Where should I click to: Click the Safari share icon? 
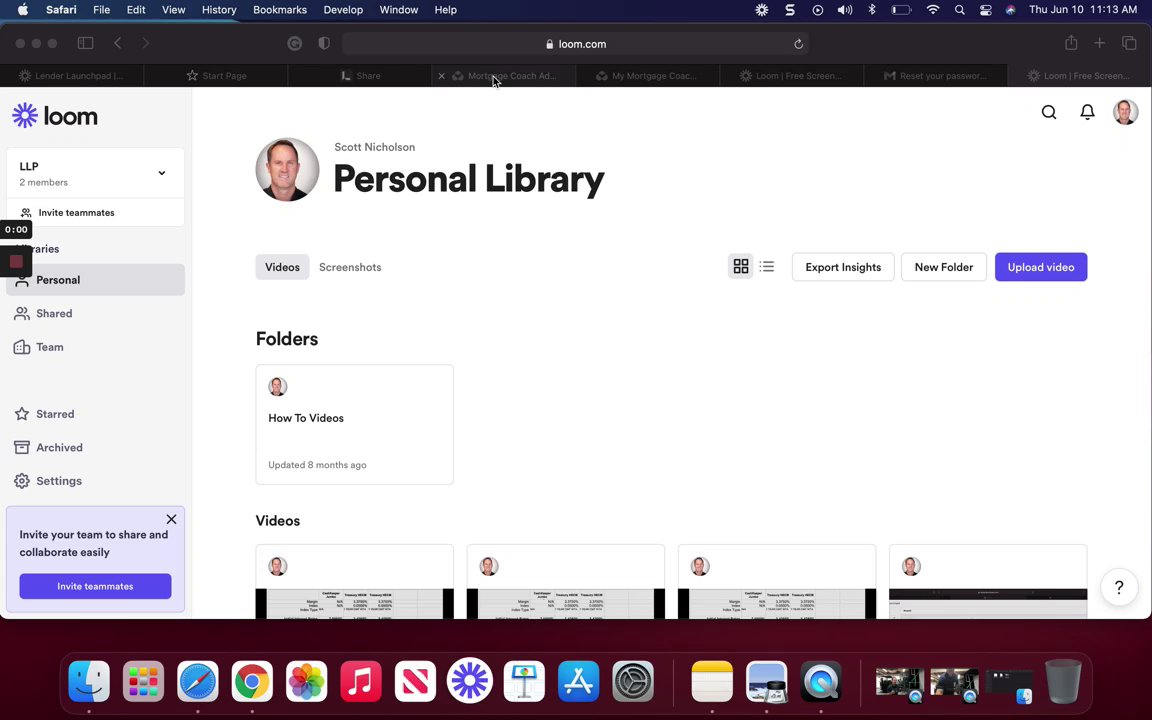1071,43
